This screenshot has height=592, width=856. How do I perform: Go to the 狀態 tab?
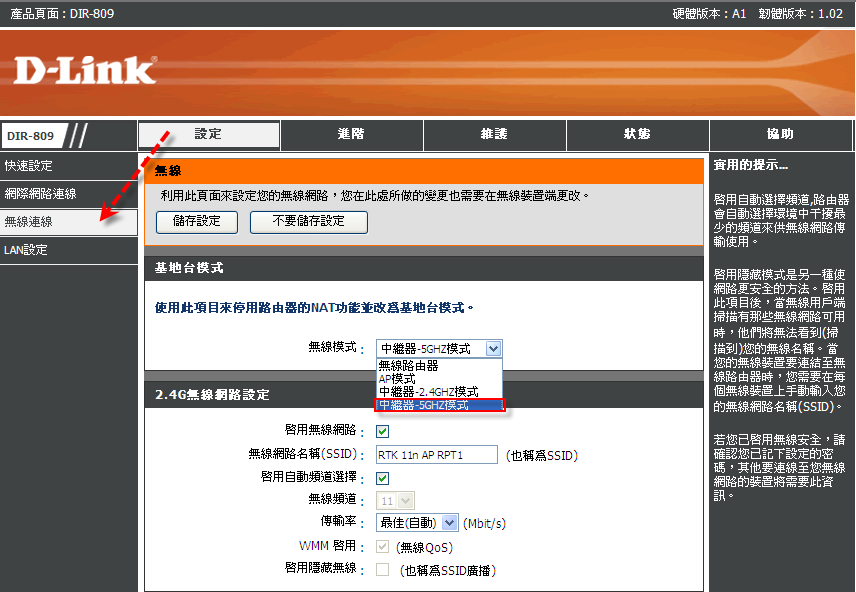tap(637, 134)
